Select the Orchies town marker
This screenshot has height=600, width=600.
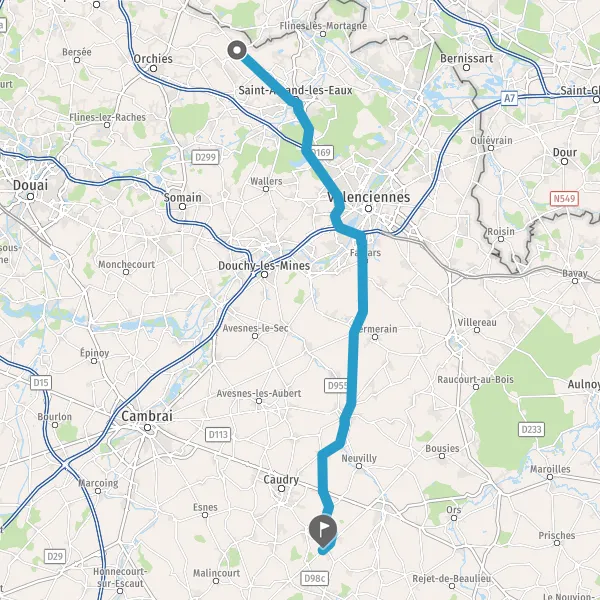coord(153,69)
